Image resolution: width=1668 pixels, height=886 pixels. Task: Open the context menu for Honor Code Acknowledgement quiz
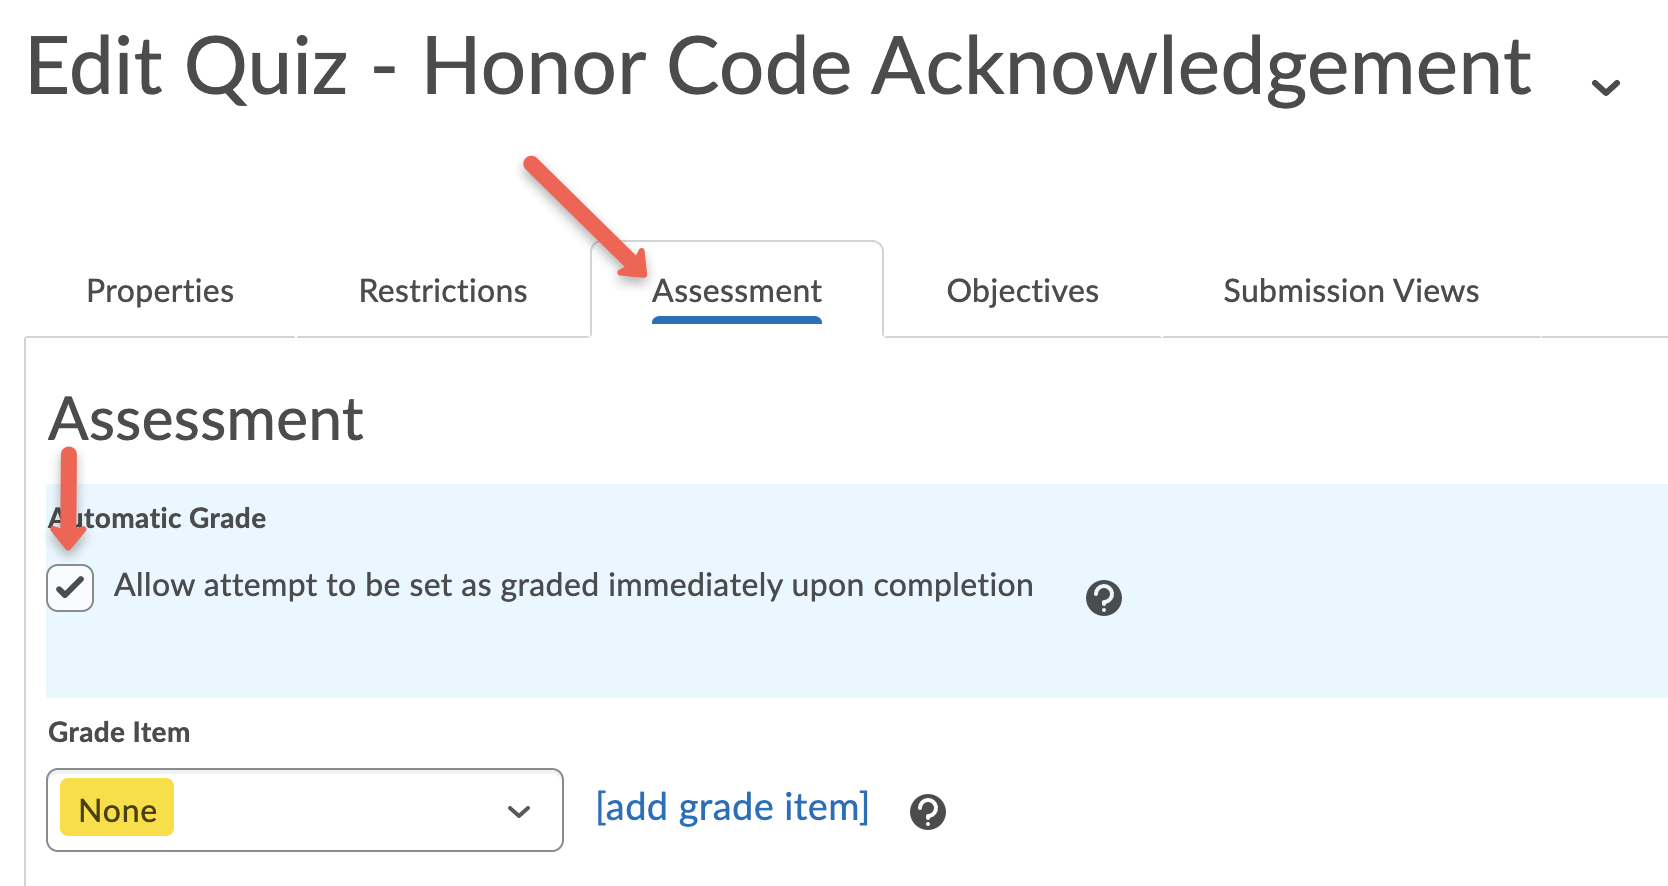click(x=1605, y=88)
